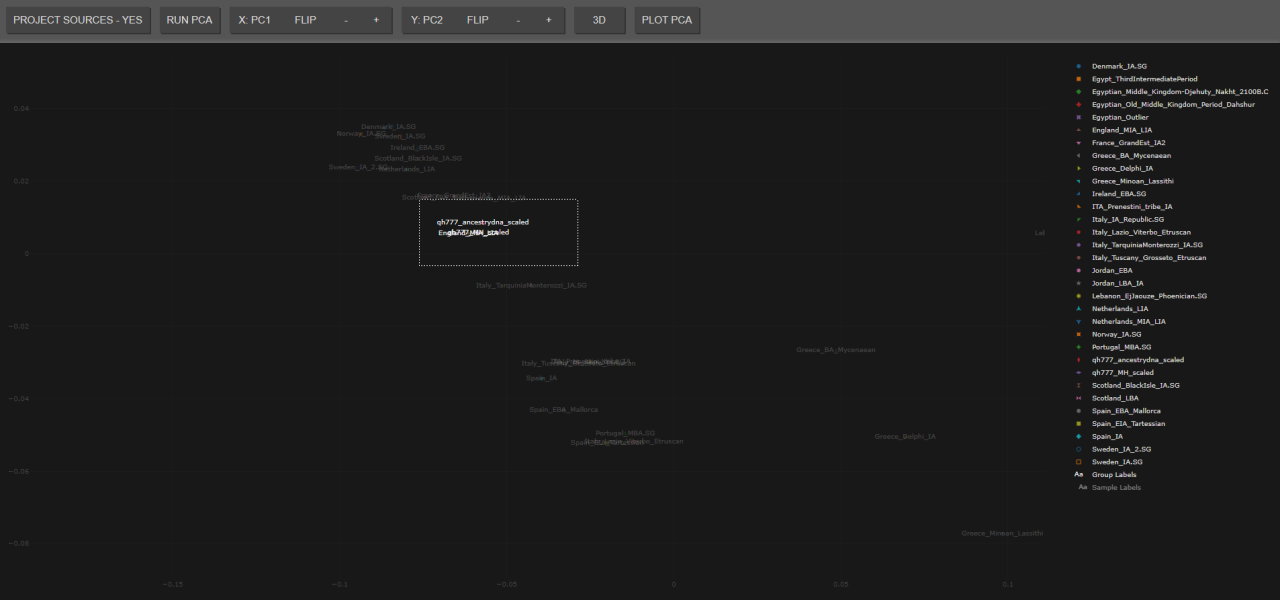Toggle Norway_IA.SG orange legend marker
This screenshot has width=1280, height=600.
pos(1079,334)
